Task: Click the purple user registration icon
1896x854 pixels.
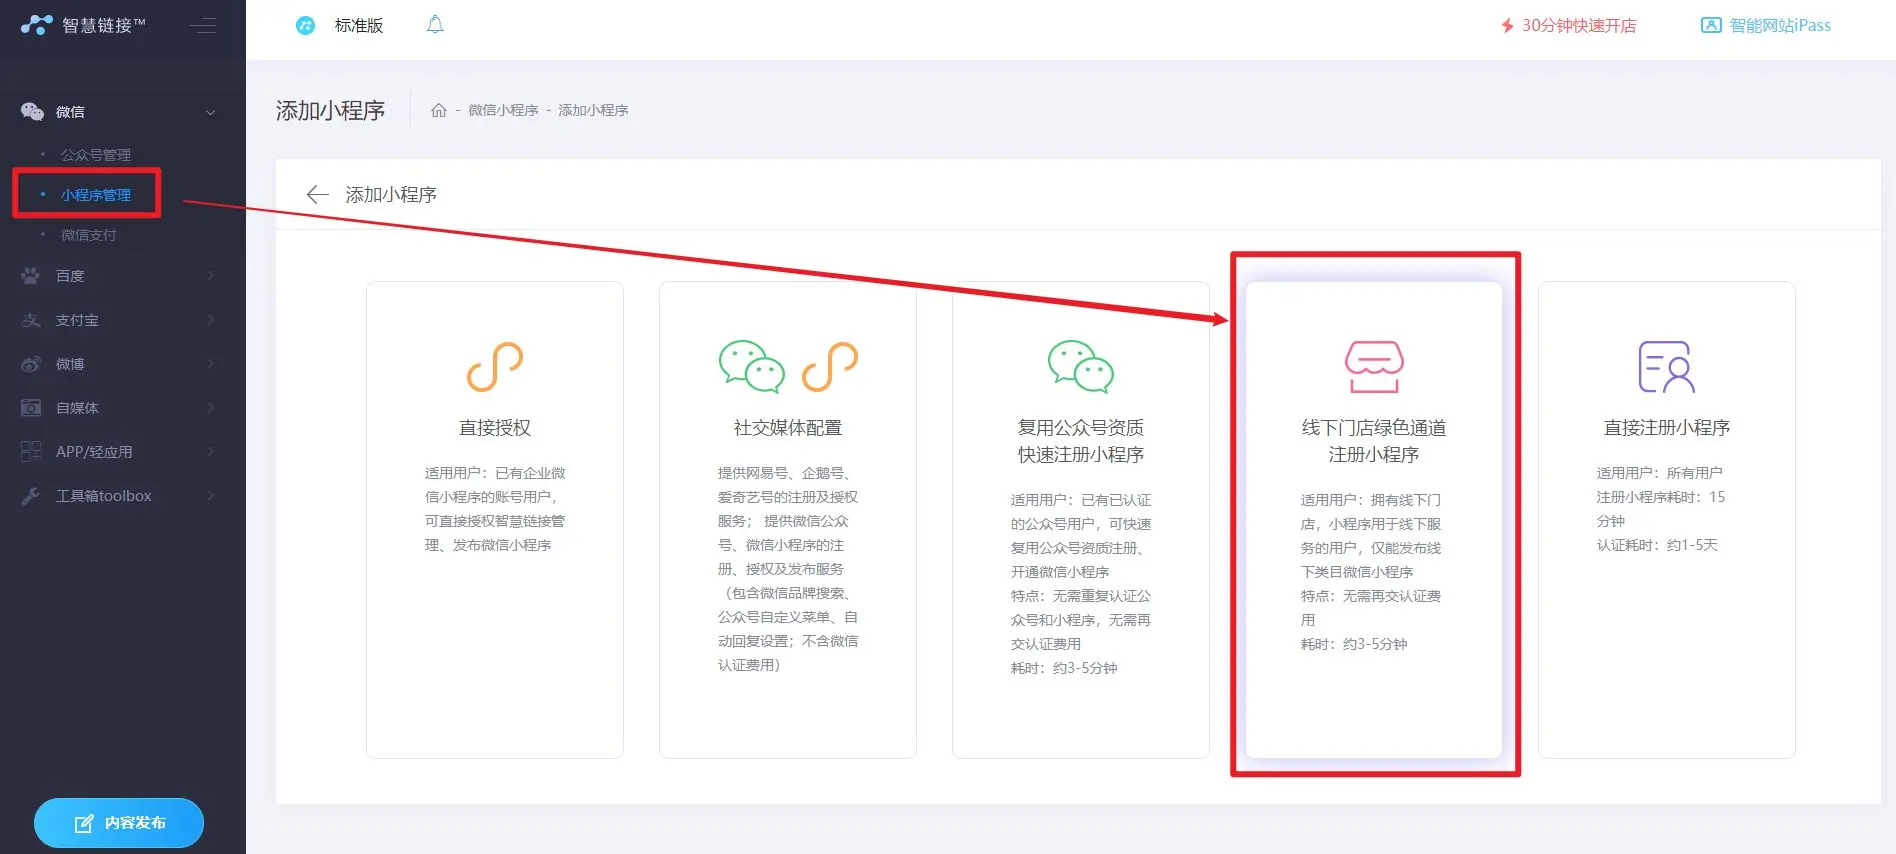Action: [x=1666, y=366]
